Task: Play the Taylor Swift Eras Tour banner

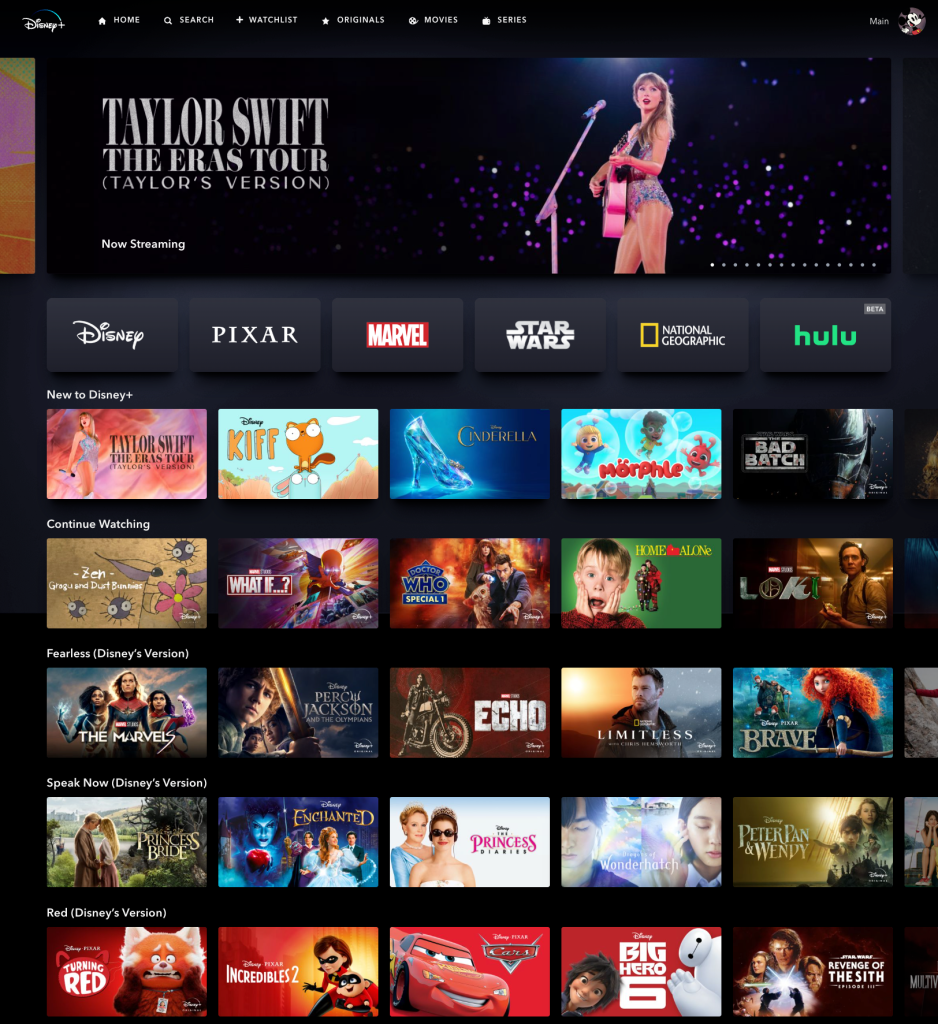Action: pyautogui.click(x=468, y=165)
